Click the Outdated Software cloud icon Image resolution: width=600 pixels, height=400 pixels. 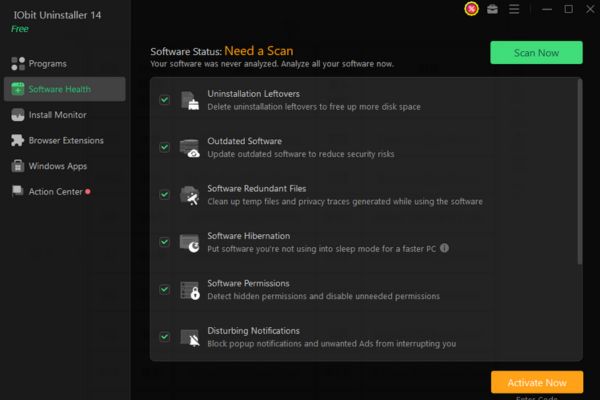[190, 148]
